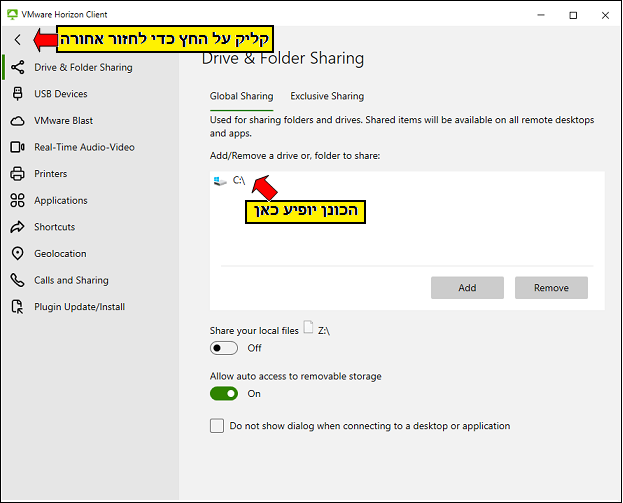Viewport: 623px width, 503px height.
Task: Click the Printers printer icon
Action: click(x=17, y=174)
